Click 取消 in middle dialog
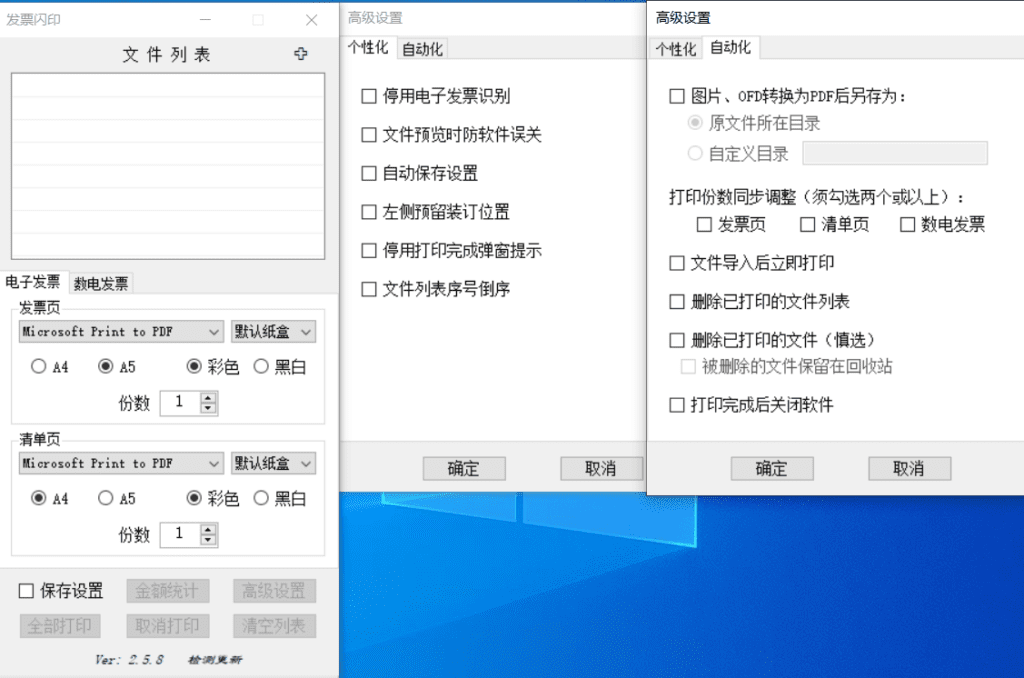 [601, 468]
